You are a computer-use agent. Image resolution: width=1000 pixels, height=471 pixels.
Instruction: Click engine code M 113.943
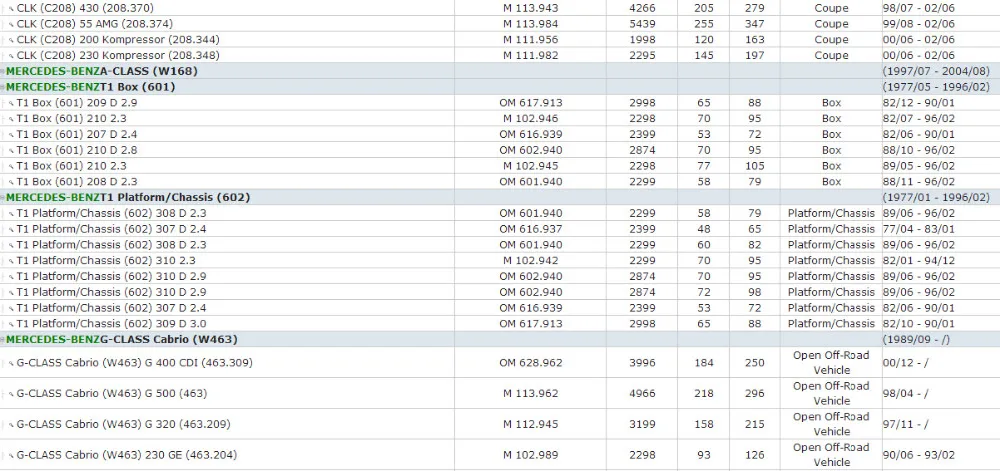pos(531,8)
